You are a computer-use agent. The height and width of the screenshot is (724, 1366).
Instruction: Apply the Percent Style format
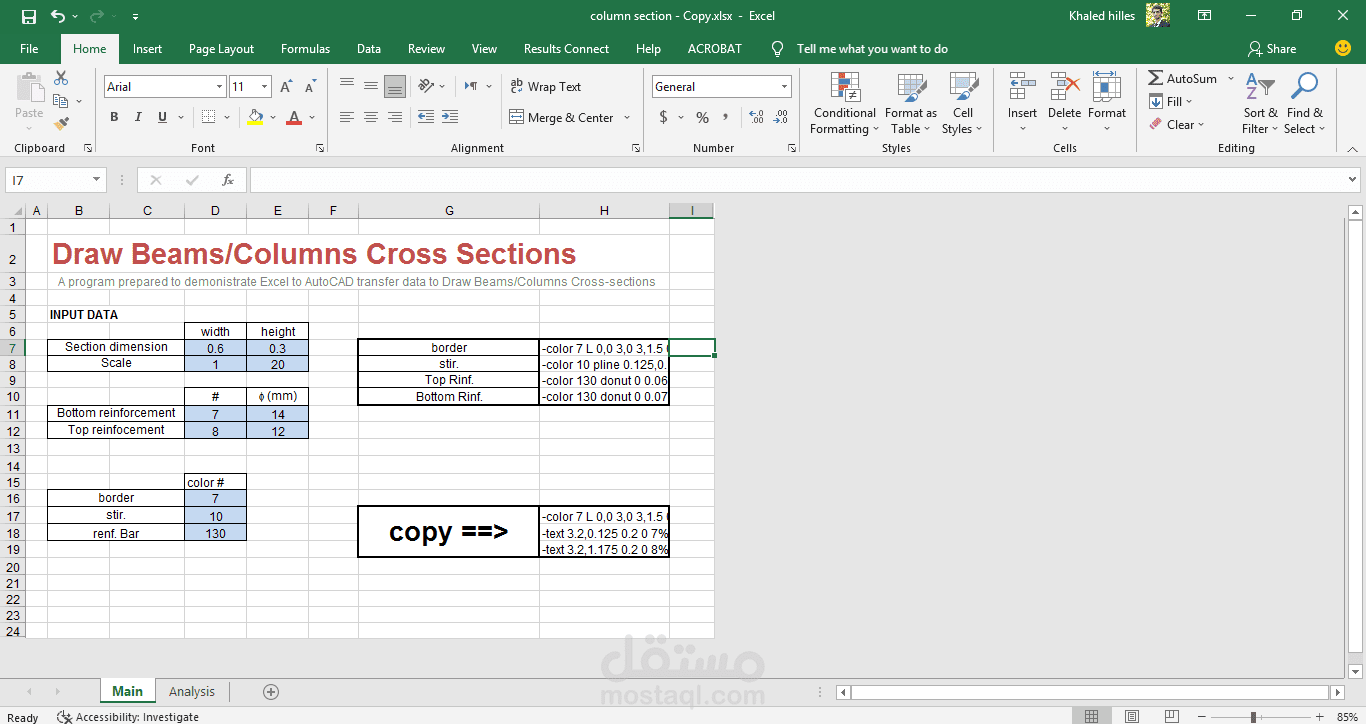pos(702,117)
